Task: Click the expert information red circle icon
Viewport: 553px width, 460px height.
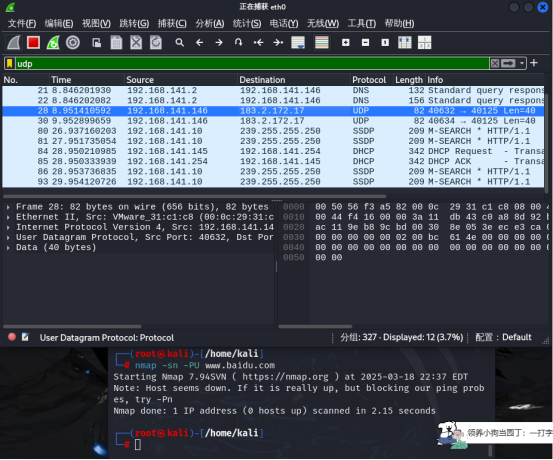Action: [12, 337]
